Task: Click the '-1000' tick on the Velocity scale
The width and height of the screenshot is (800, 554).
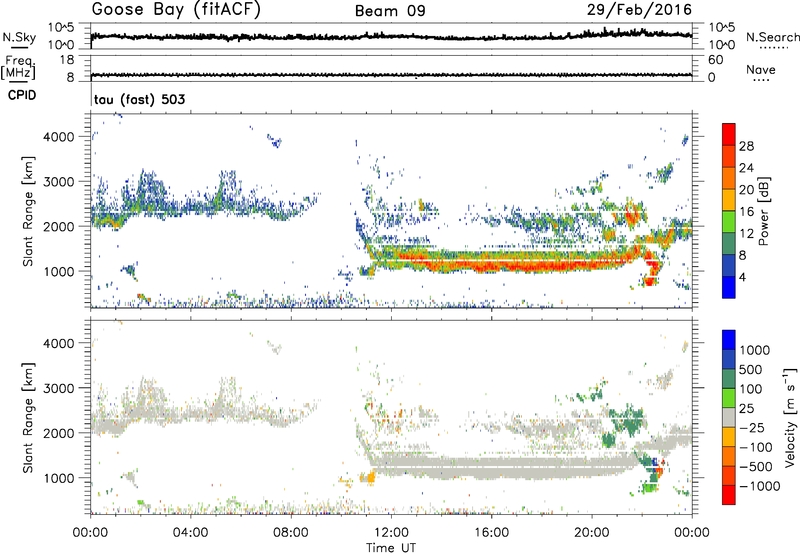Action: point(759,486)
